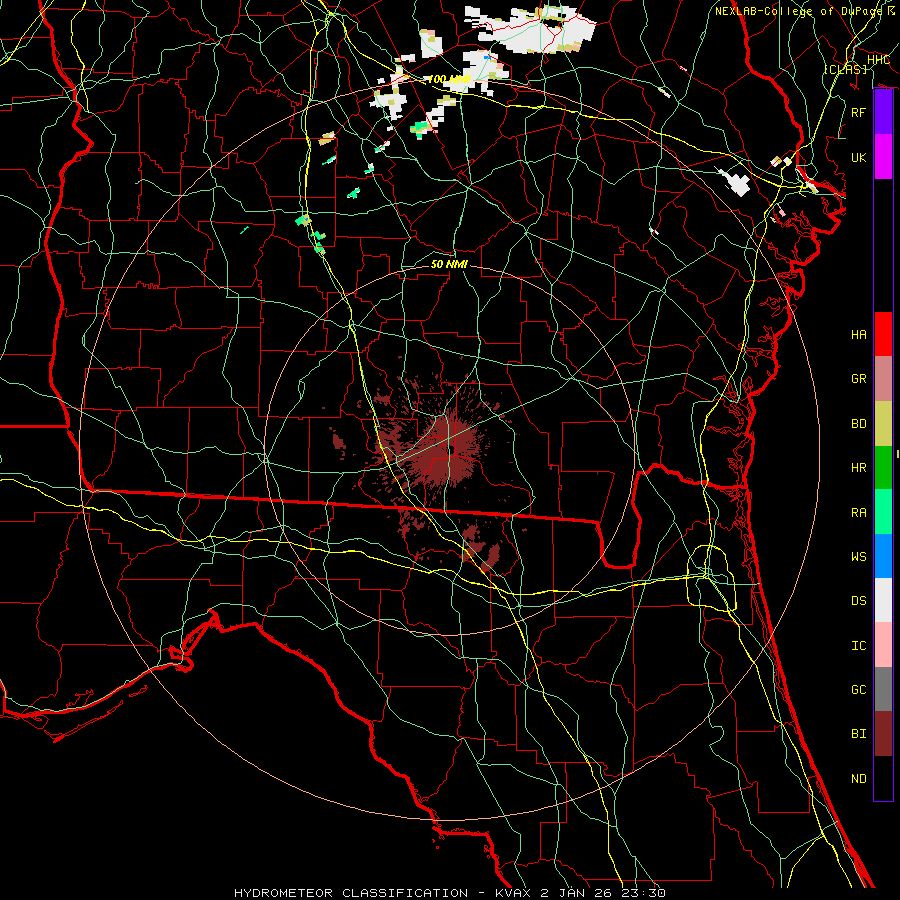900x900 pixels.
Task: Click the UK legend label
Action: (x=859, y=157)
